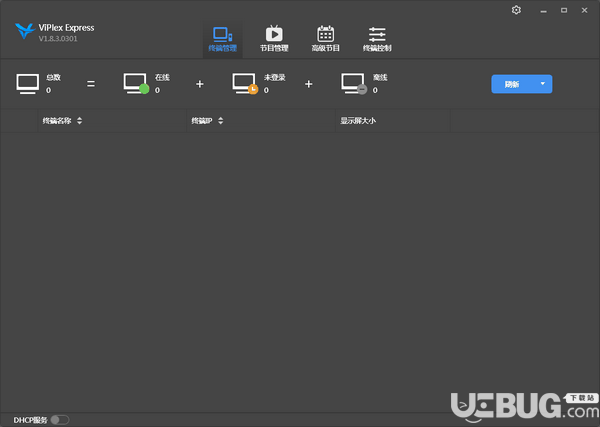Sort by 终端IP column arrows
Image resolution: width=600 pixels, height=427 pixels.
pos(220,121)
